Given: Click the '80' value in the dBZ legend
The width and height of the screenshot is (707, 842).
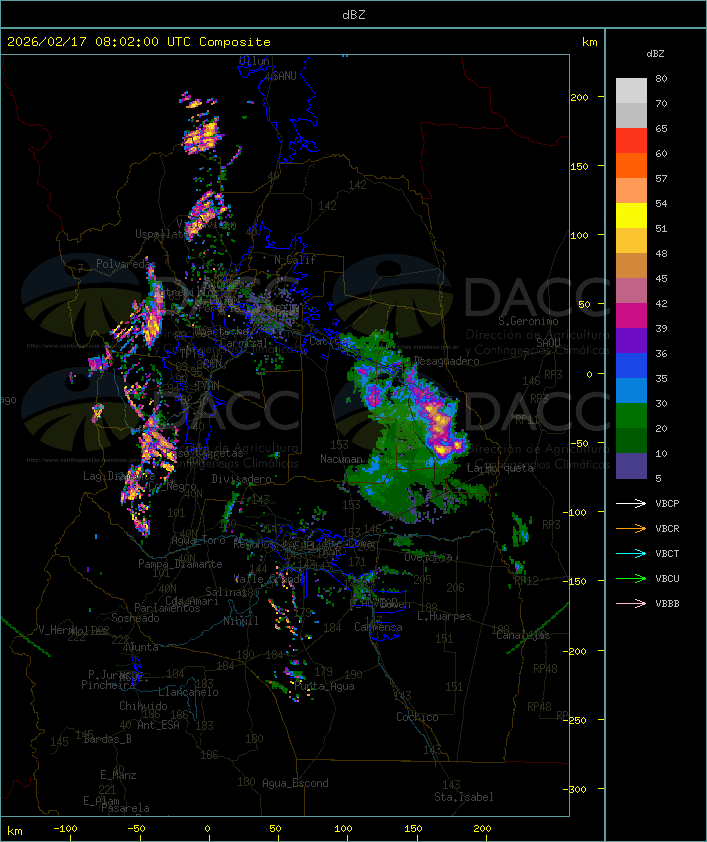Looking at the screenshot, I should pyautogui.click(x=661, y=78).
